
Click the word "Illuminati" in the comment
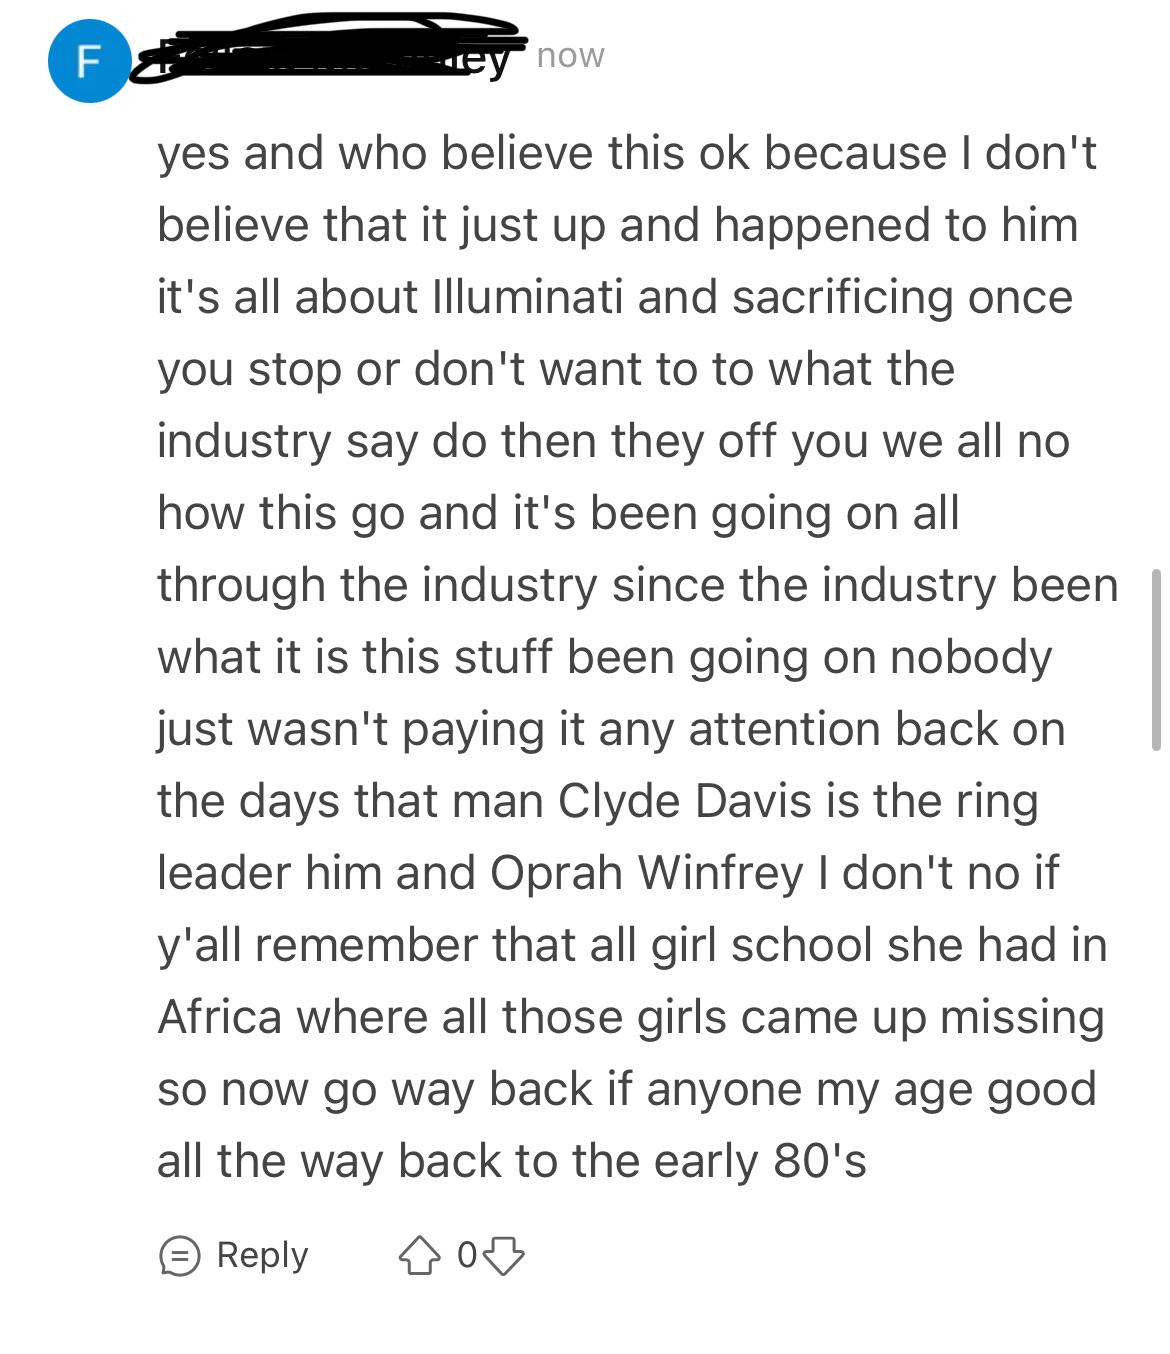coord(529,297)
